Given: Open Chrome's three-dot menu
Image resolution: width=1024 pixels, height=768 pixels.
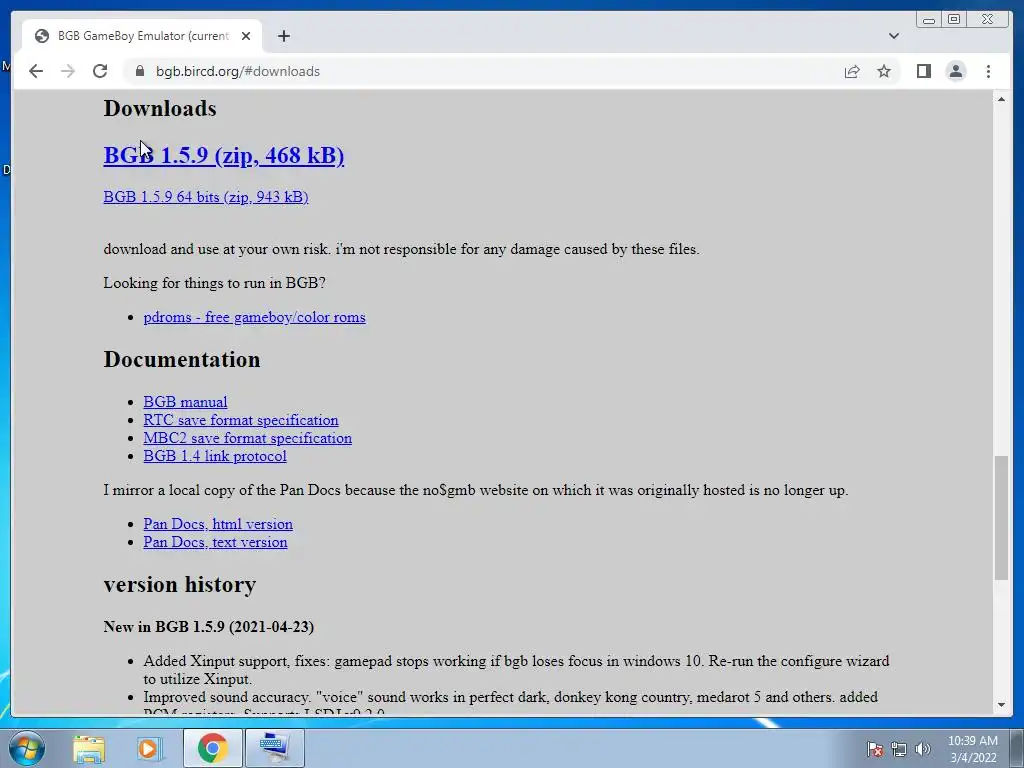Looking at the screenshot, I should coord(988,71).
